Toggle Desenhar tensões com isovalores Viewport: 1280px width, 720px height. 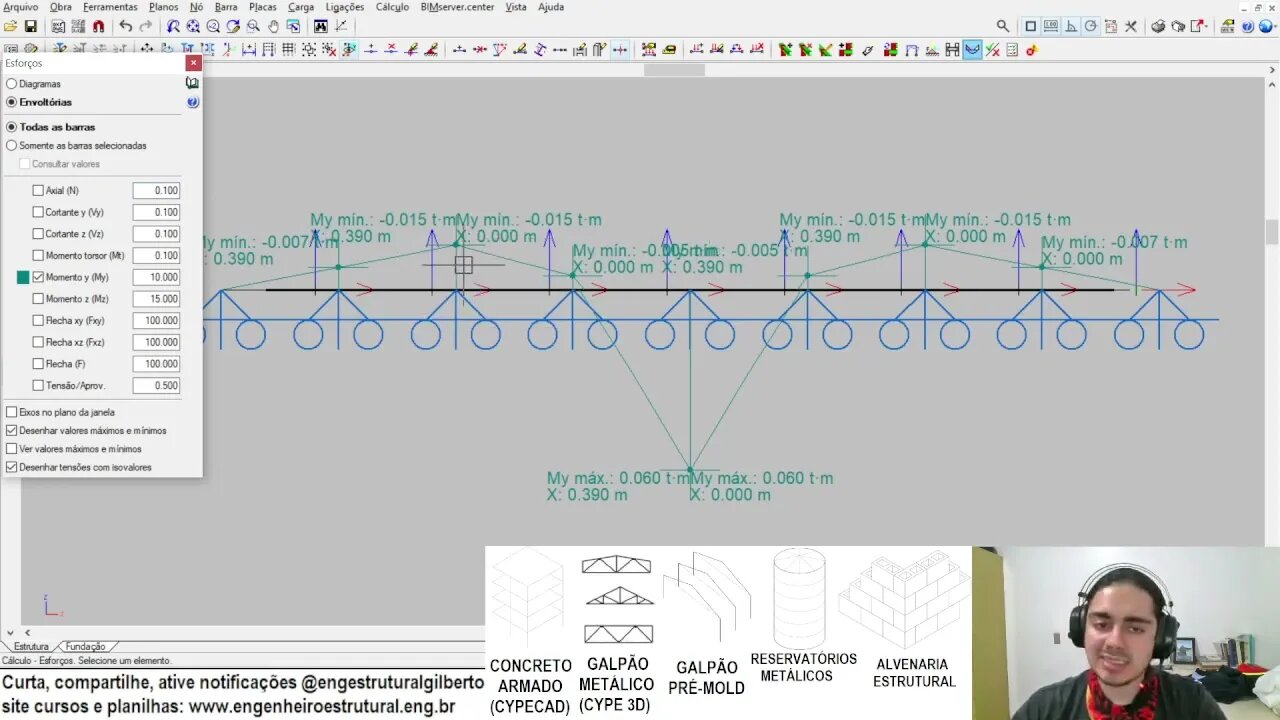click(x=12, y=467)
